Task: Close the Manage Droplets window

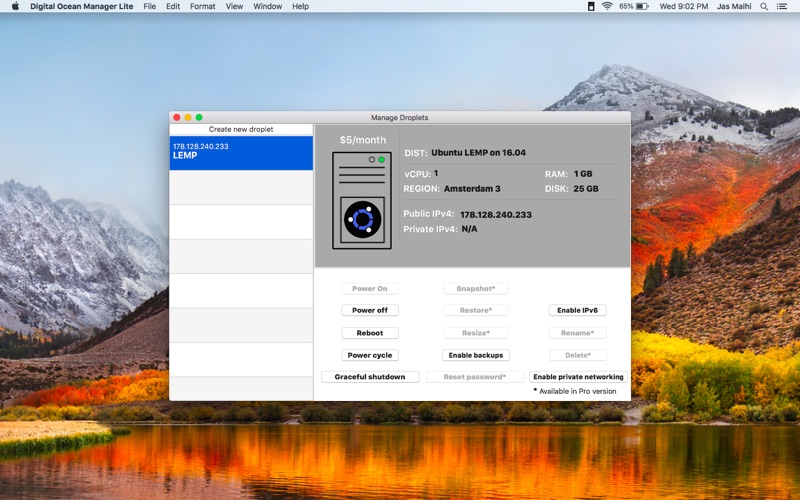Action: point(177,117)
